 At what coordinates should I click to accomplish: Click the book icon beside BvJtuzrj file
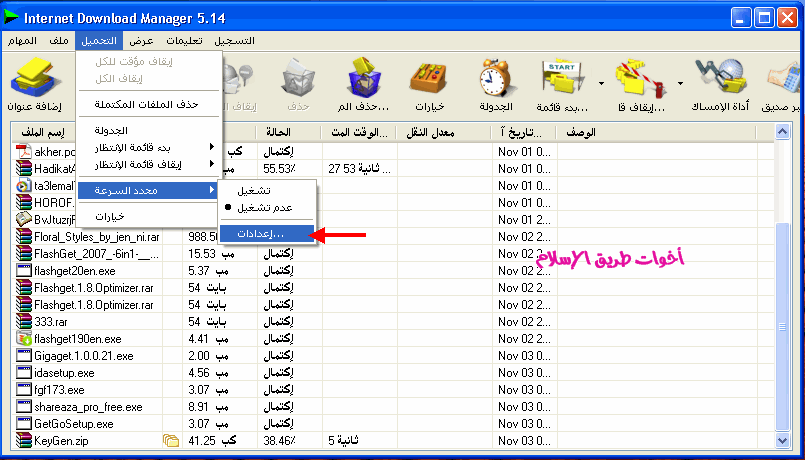pos(24,219)
